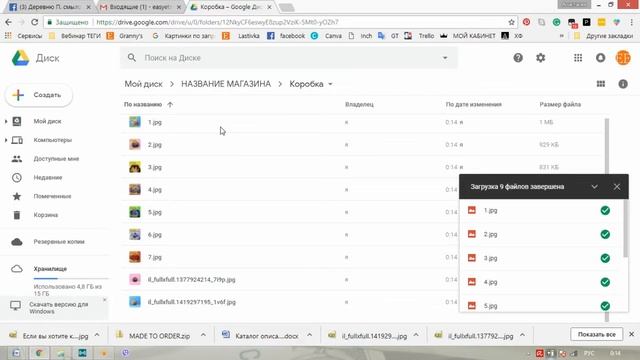Click Показать все downloads button
The image size is (640, 360).
click(x=596, y=334)
